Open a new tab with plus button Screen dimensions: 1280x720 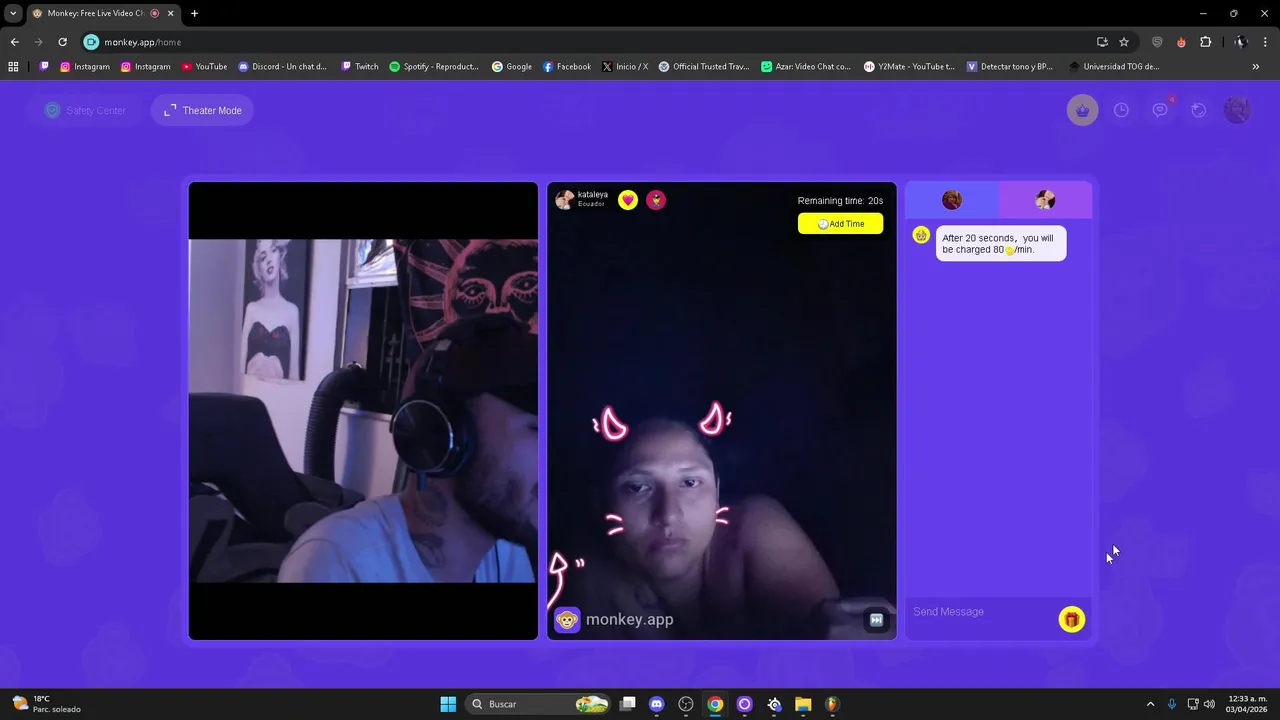click(194, 13)
